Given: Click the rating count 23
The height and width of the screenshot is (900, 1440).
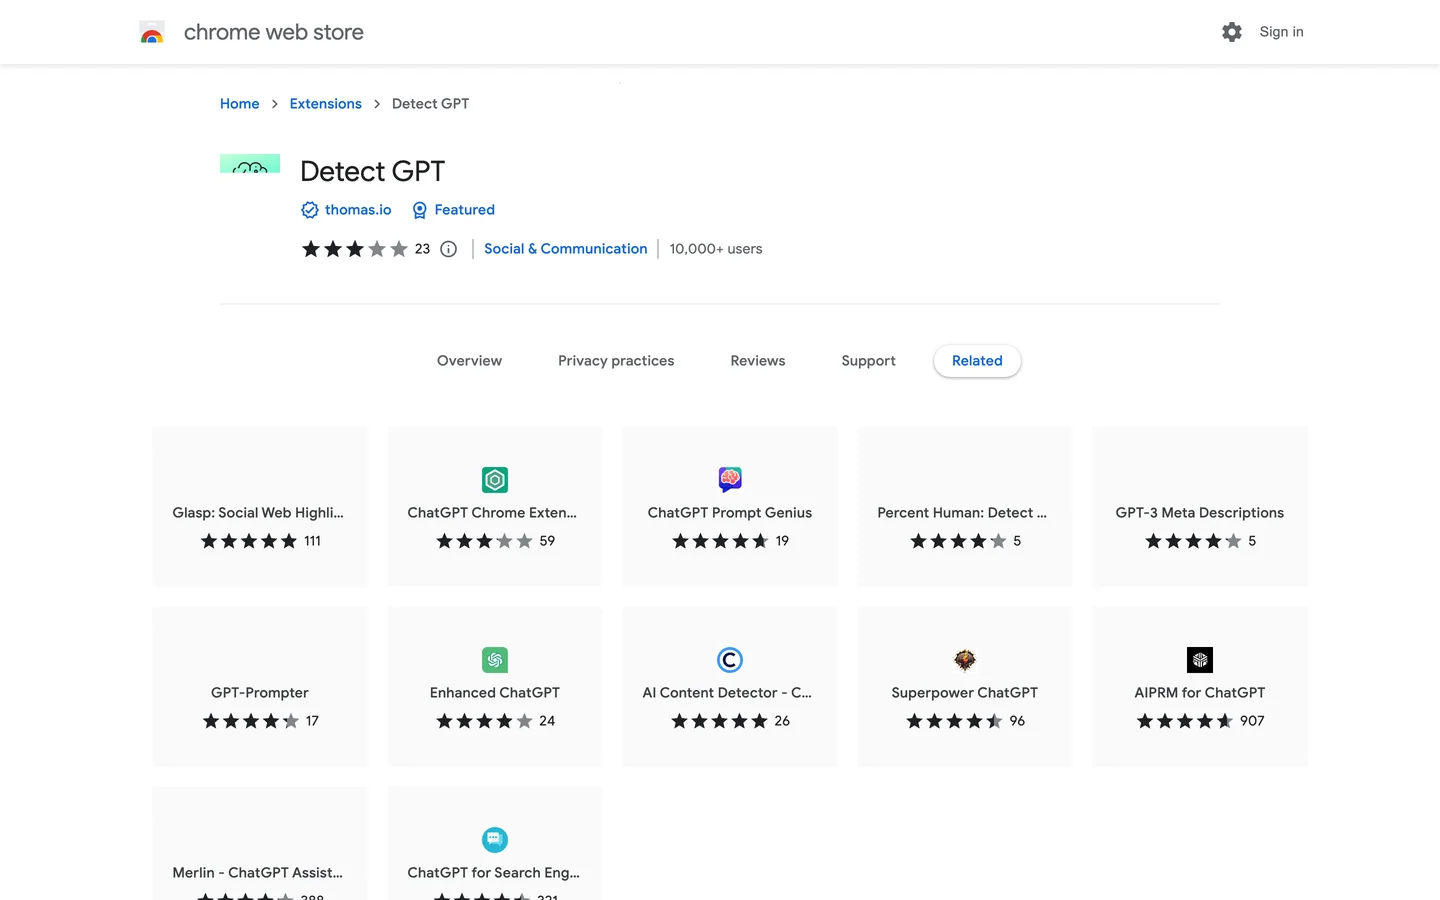Looking at the screenshot, I should 422,249.
